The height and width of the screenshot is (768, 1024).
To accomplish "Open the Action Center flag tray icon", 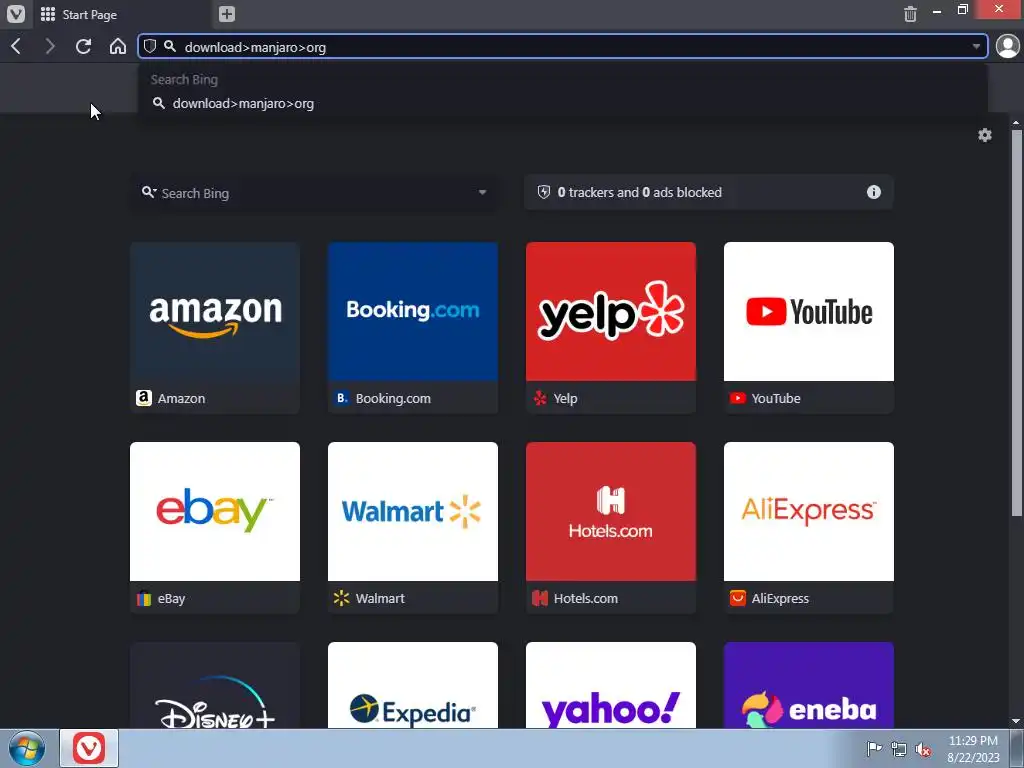I will pyautogui.click(x=873, y=749).
